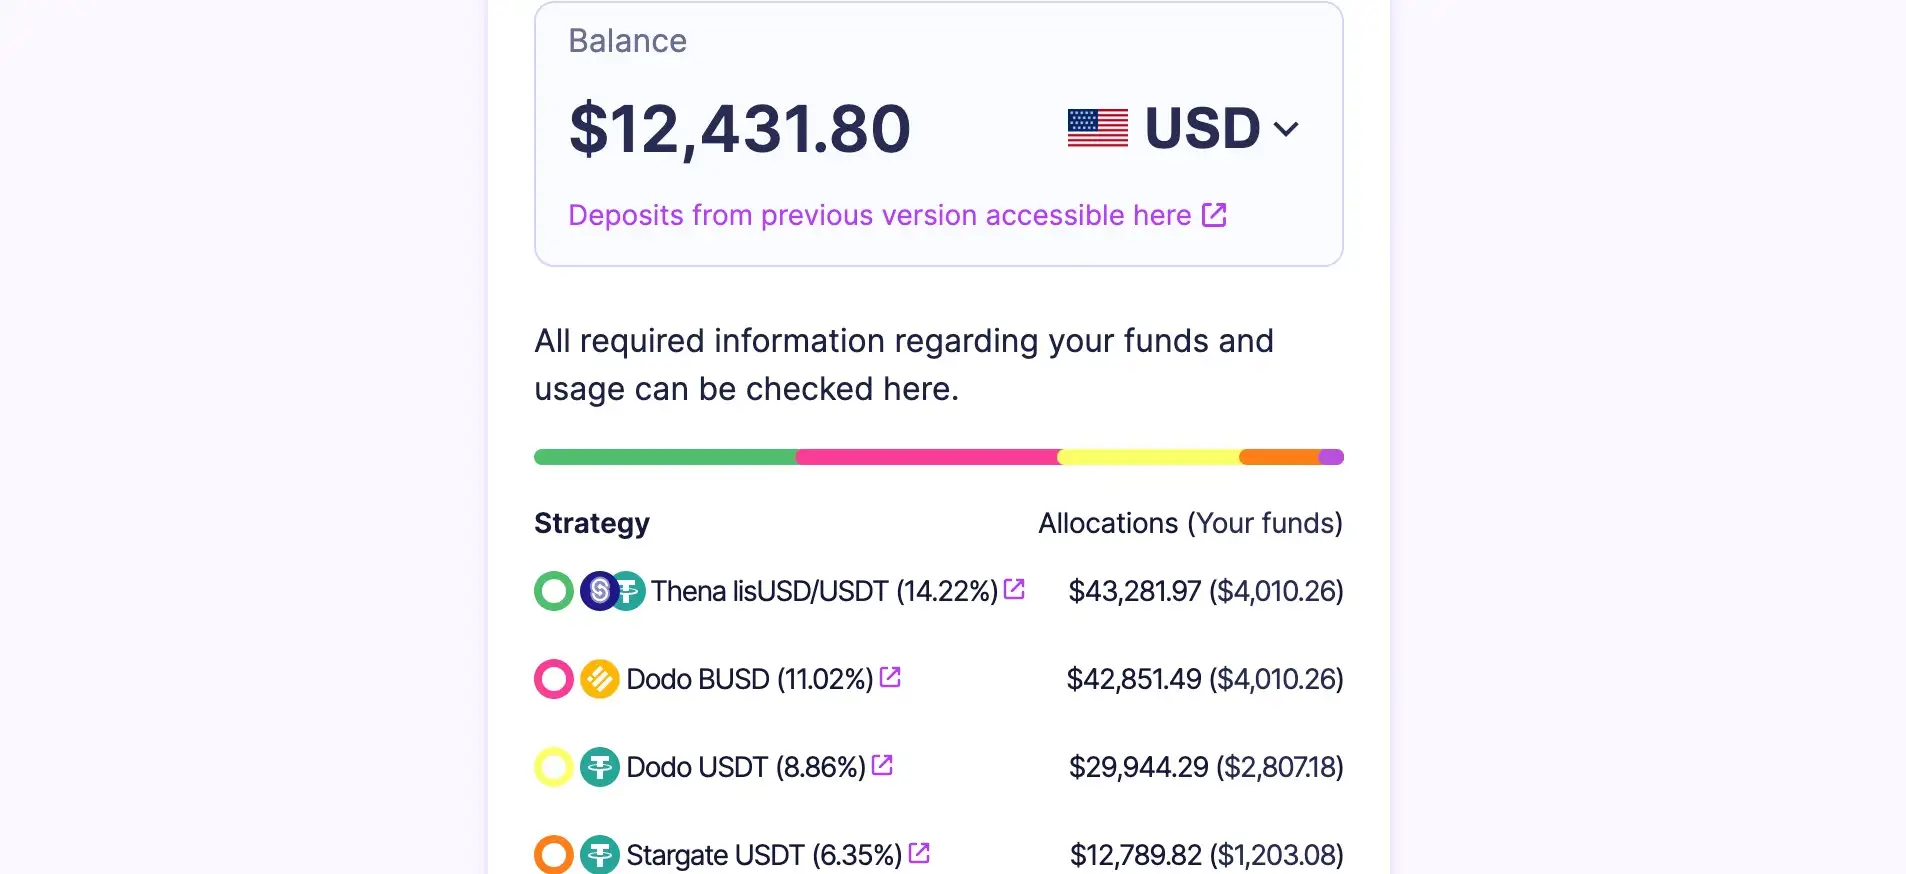Click the Stargate USDT Tether icon

point(599,855)
